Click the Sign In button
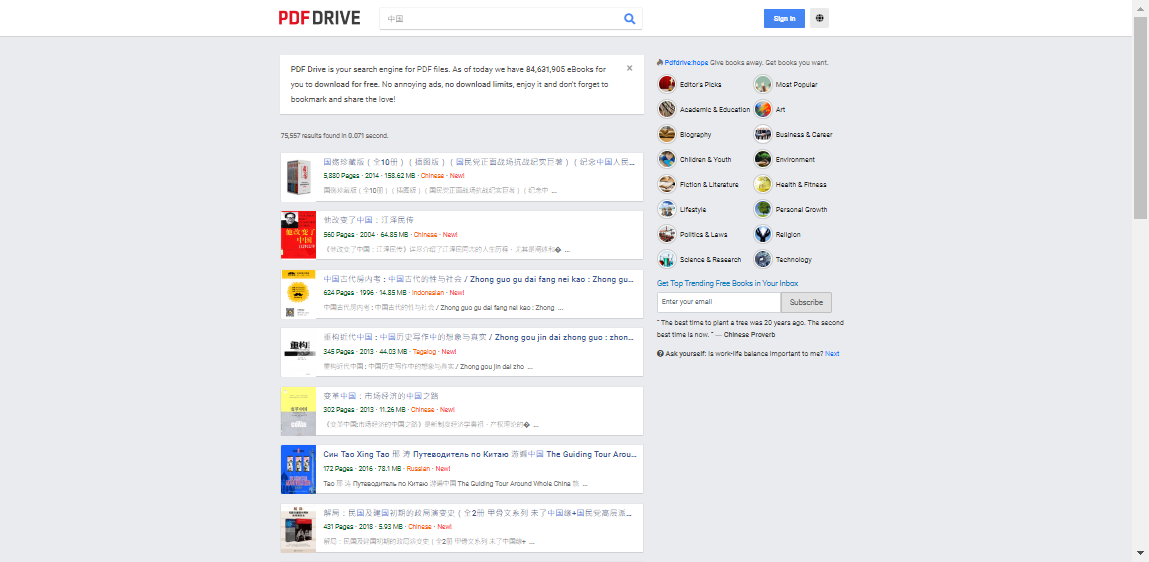 [x=784, y=18]
